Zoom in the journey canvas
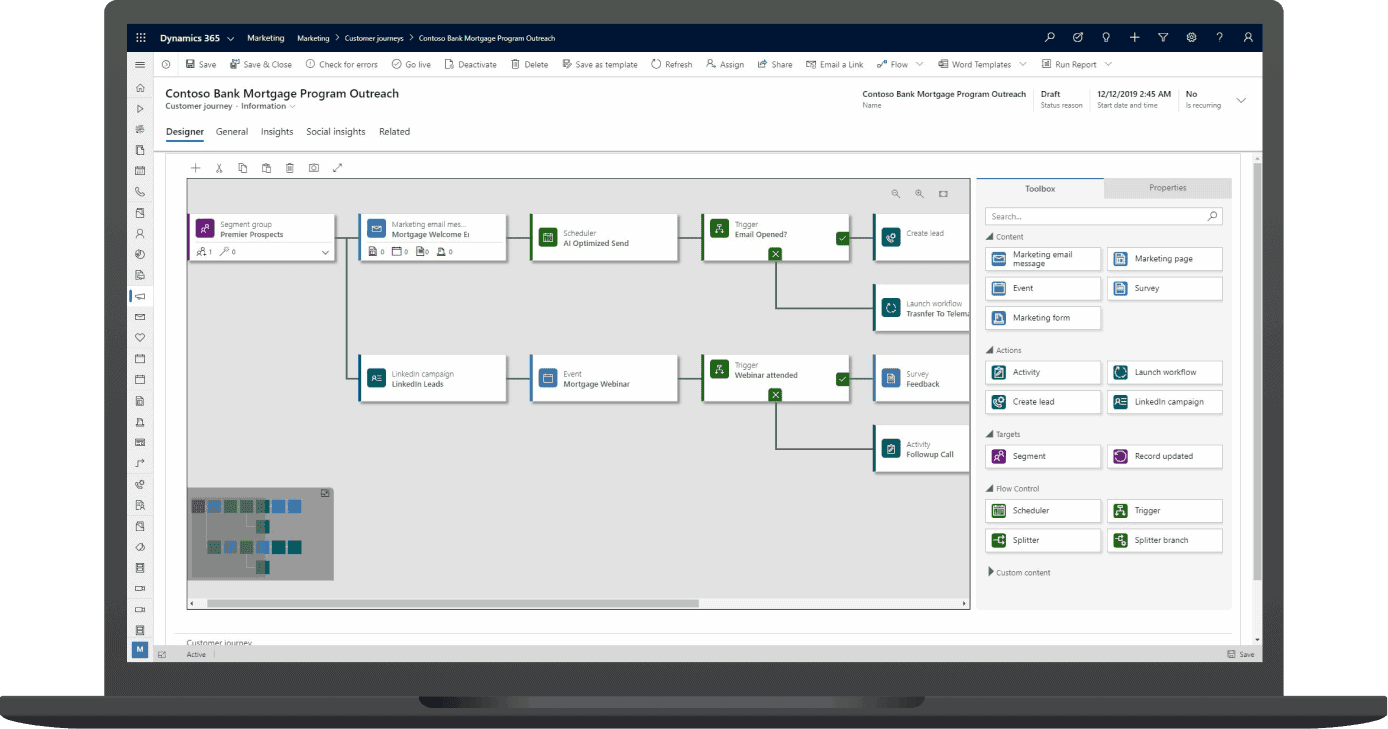This screenshot has height=729, width=1388. [919, 194]
